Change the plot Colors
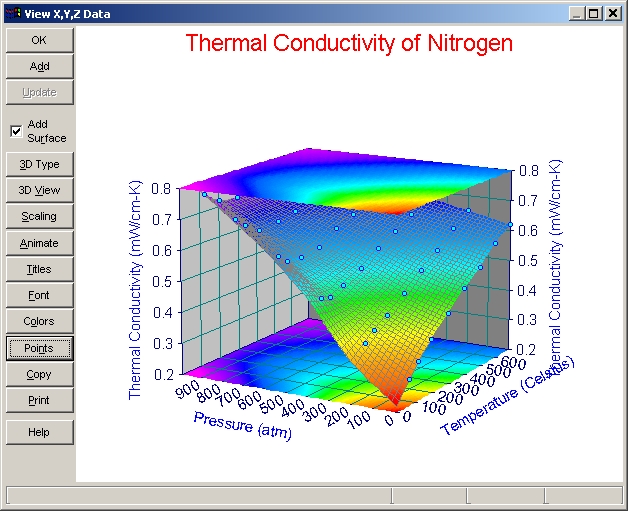628x511 pixels. point(39,321)
